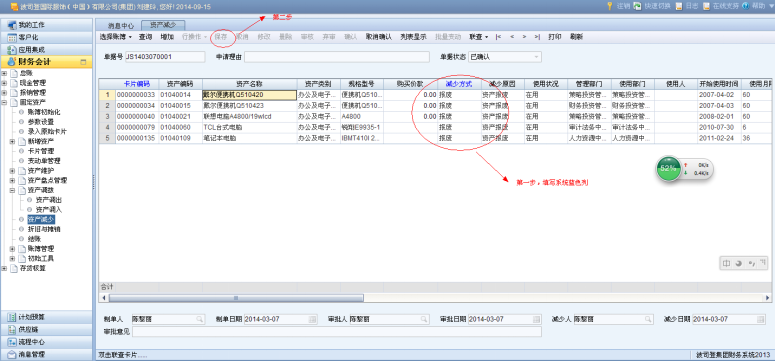
Task: Click the 卡片编码 column header
Action: (x=137, y=84)
